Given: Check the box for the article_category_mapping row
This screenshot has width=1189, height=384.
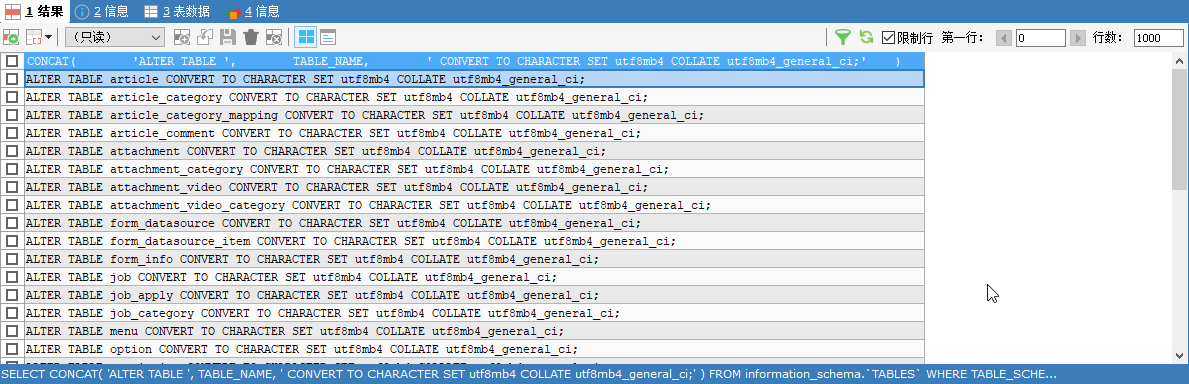Looking at the screenshot, I should [12, 115].
